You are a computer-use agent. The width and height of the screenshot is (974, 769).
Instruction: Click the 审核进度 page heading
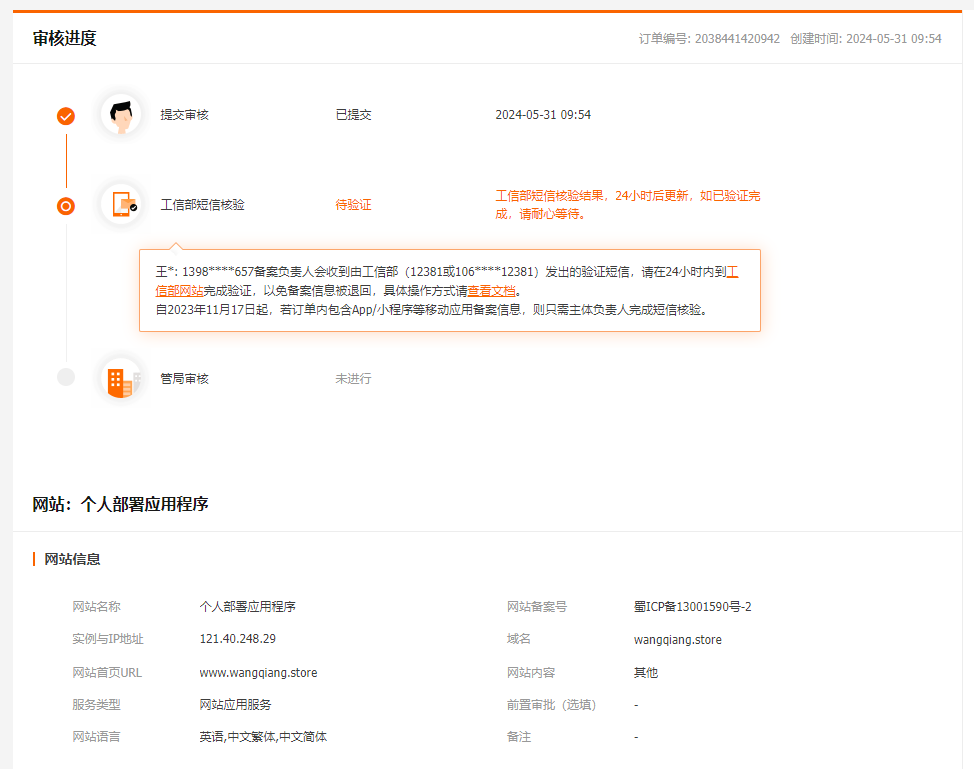64,39
